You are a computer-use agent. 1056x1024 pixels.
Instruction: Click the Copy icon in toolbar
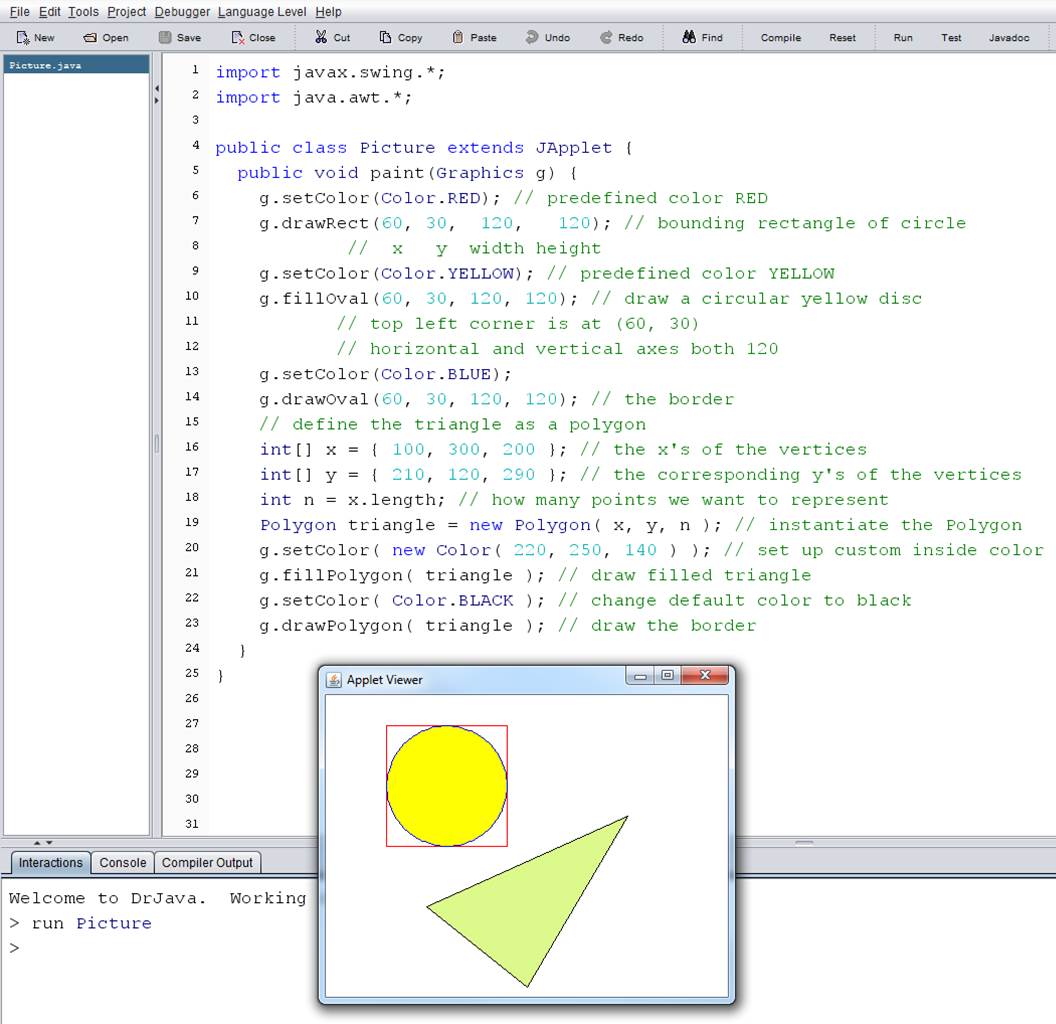pyautogui.click(x=385, y=37)
